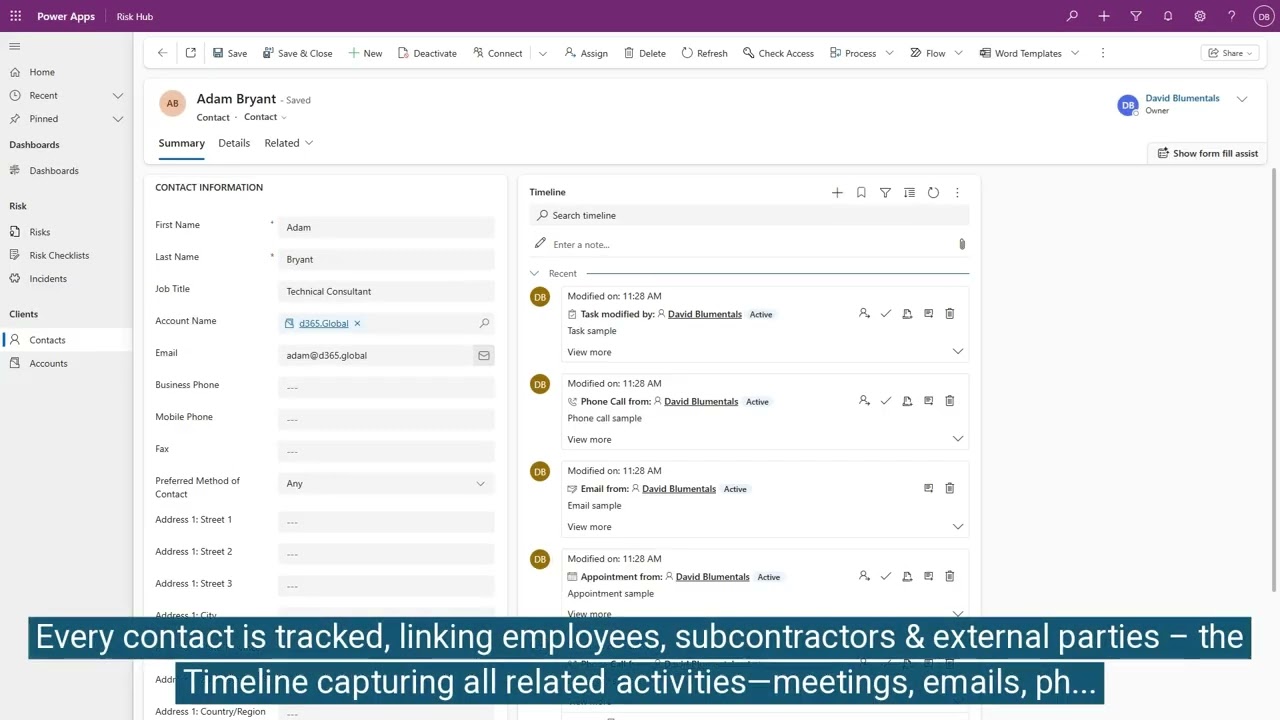Expand the Pinned navigation group
The height and width of the screenshot is (720, 1280).
click(x=117, y=119)
